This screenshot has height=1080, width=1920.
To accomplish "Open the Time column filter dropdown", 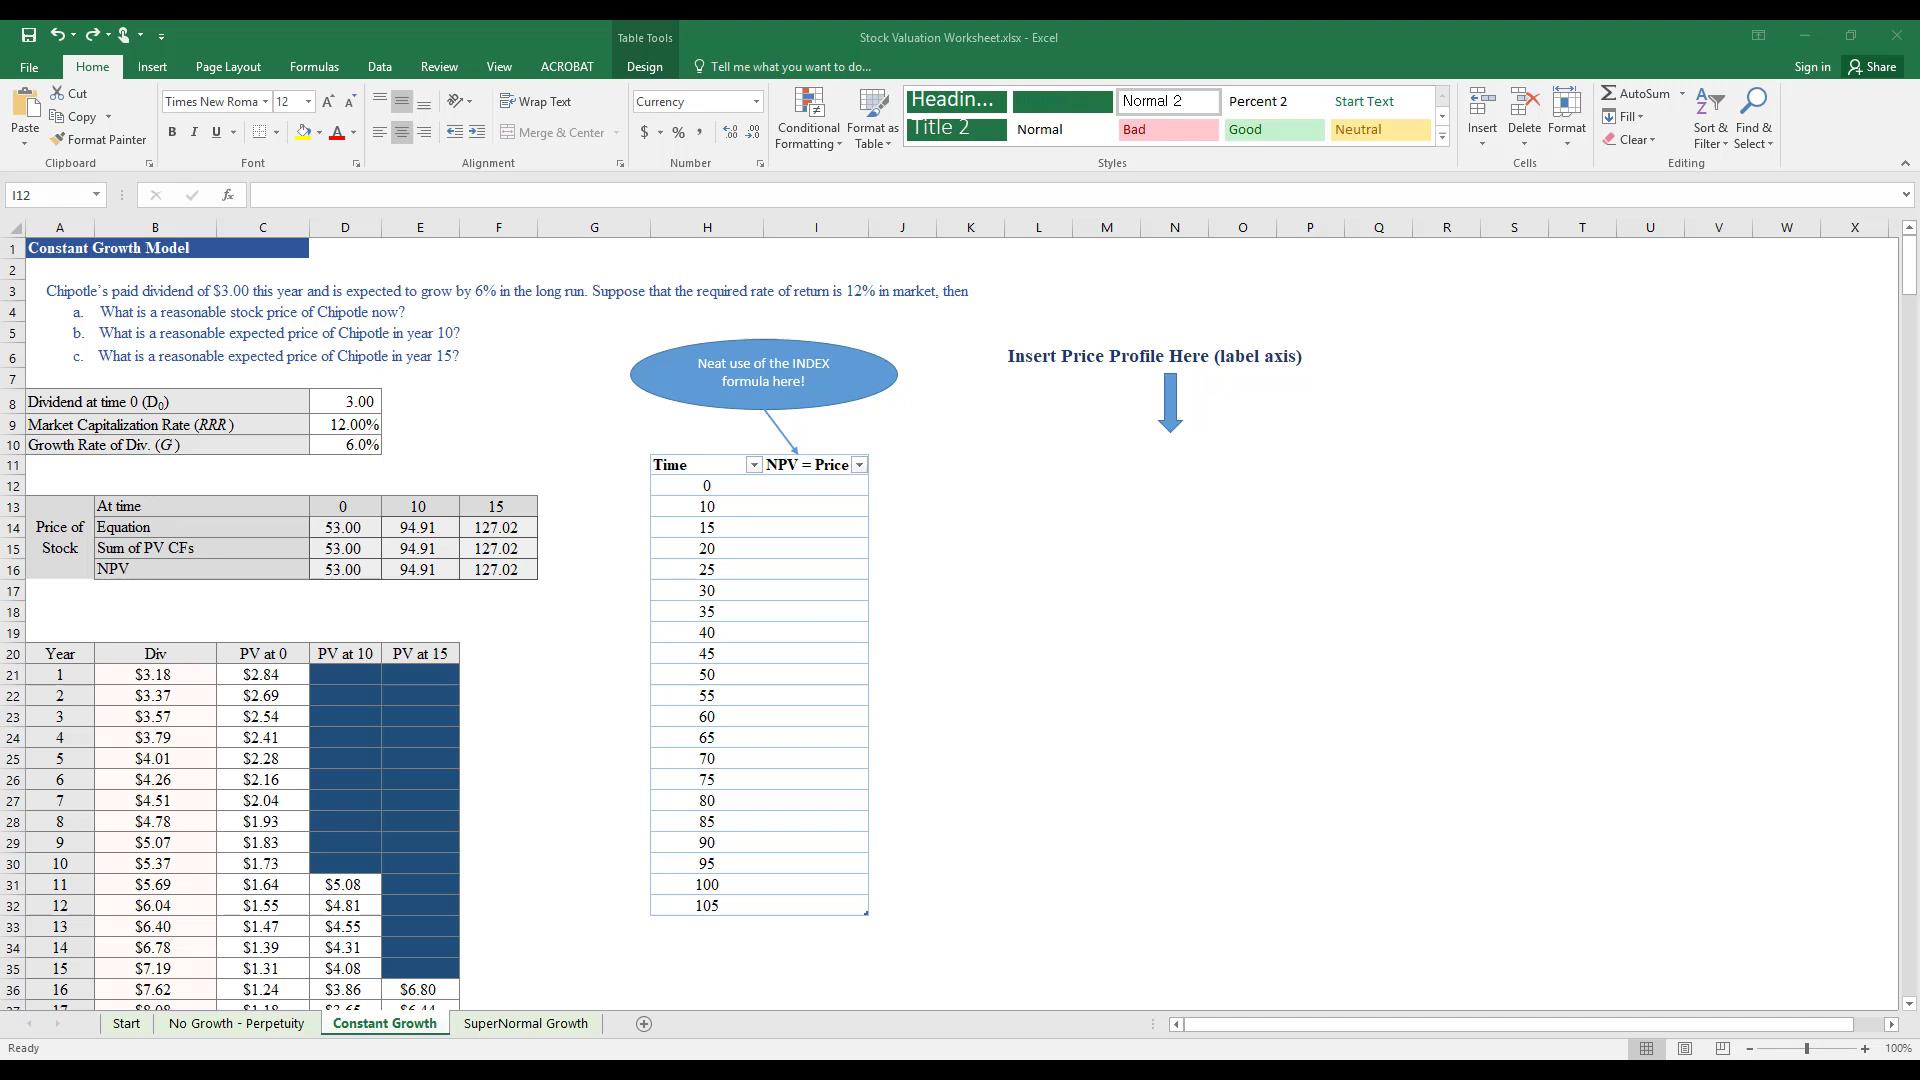I will 754,464.
